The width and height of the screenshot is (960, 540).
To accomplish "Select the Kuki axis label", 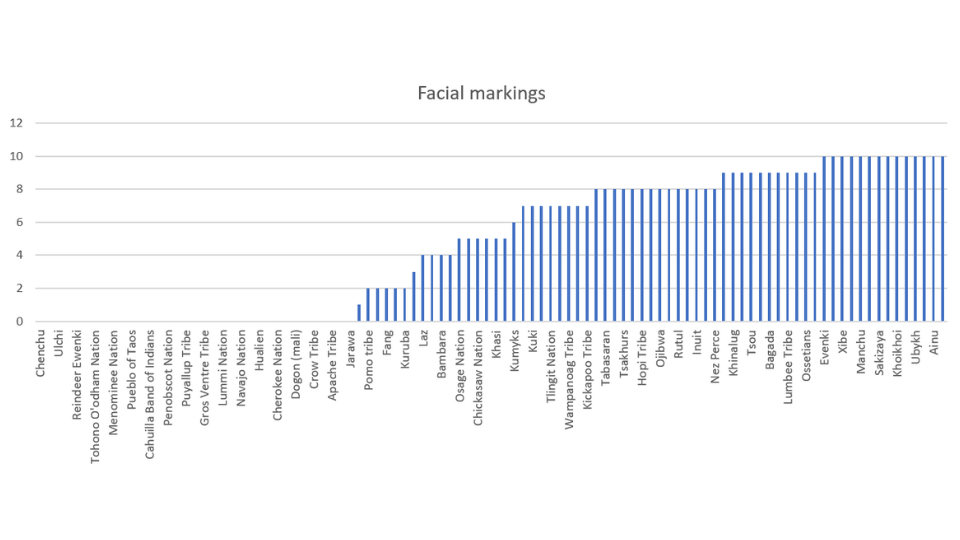I will tap(533, 340).
